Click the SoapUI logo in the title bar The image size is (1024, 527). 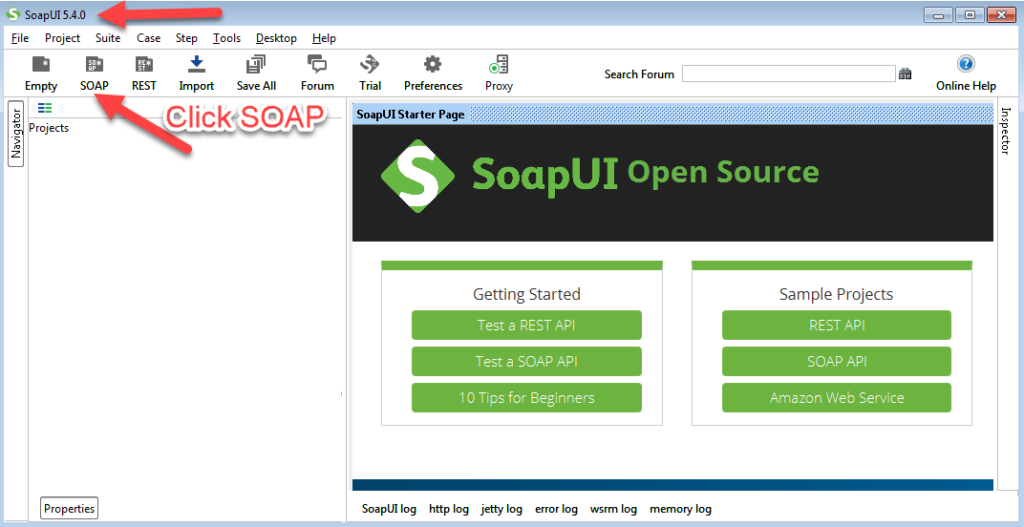coord(13,14)
